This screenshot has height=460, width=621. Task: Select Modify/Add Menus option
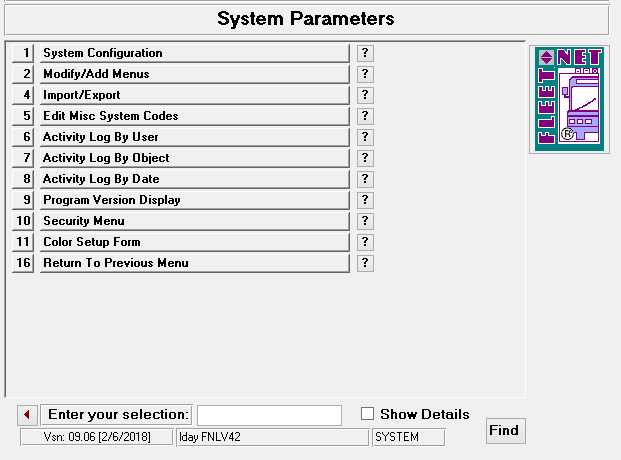(194, 74)
